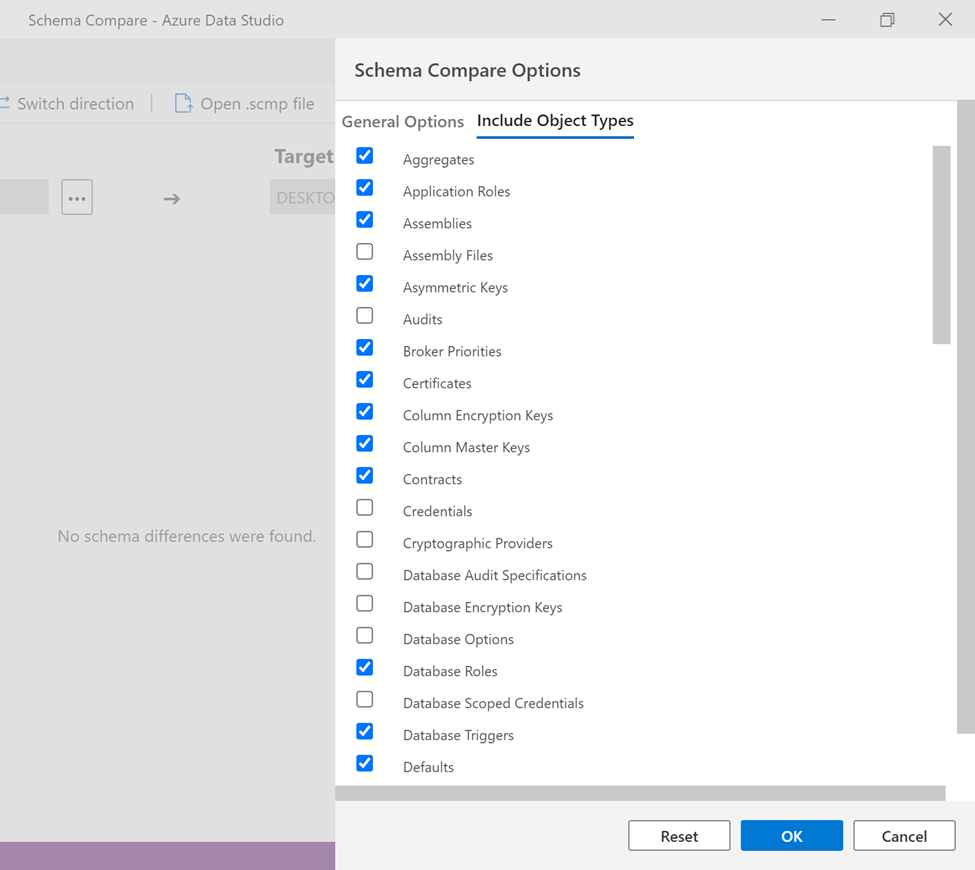Select the Include Object Types tab

pyautogui.click(x=555, y=121)
